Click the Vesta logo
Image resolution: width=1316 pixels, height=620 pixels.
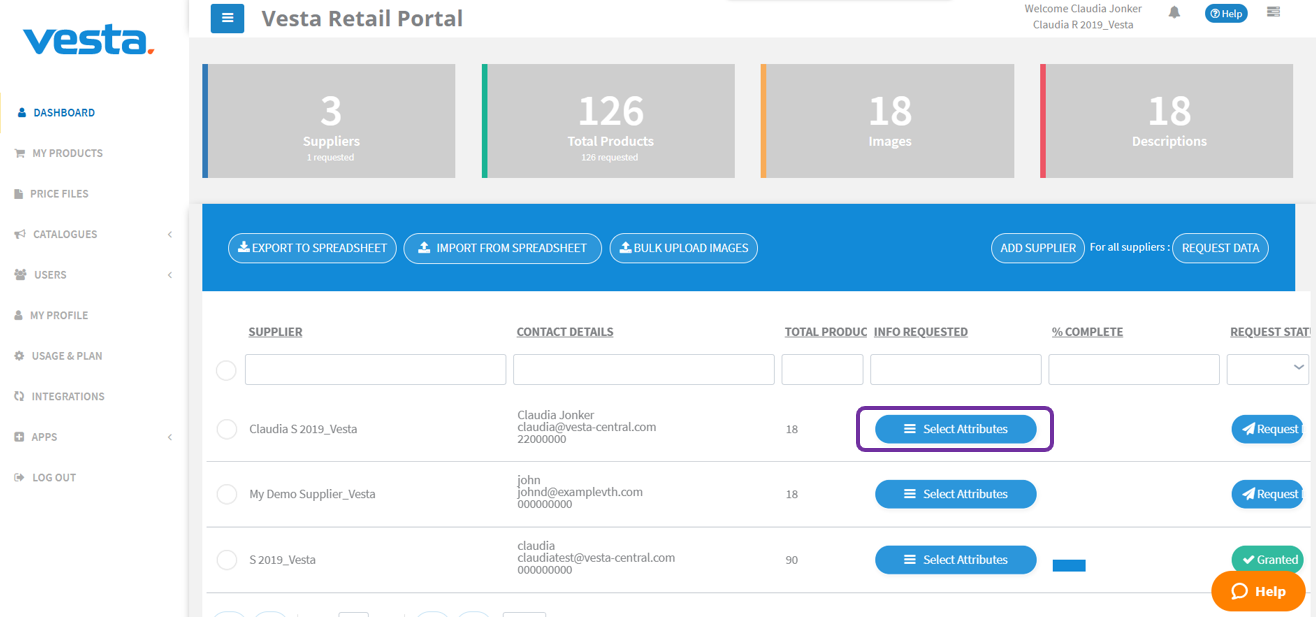click(x=88, y=40)
